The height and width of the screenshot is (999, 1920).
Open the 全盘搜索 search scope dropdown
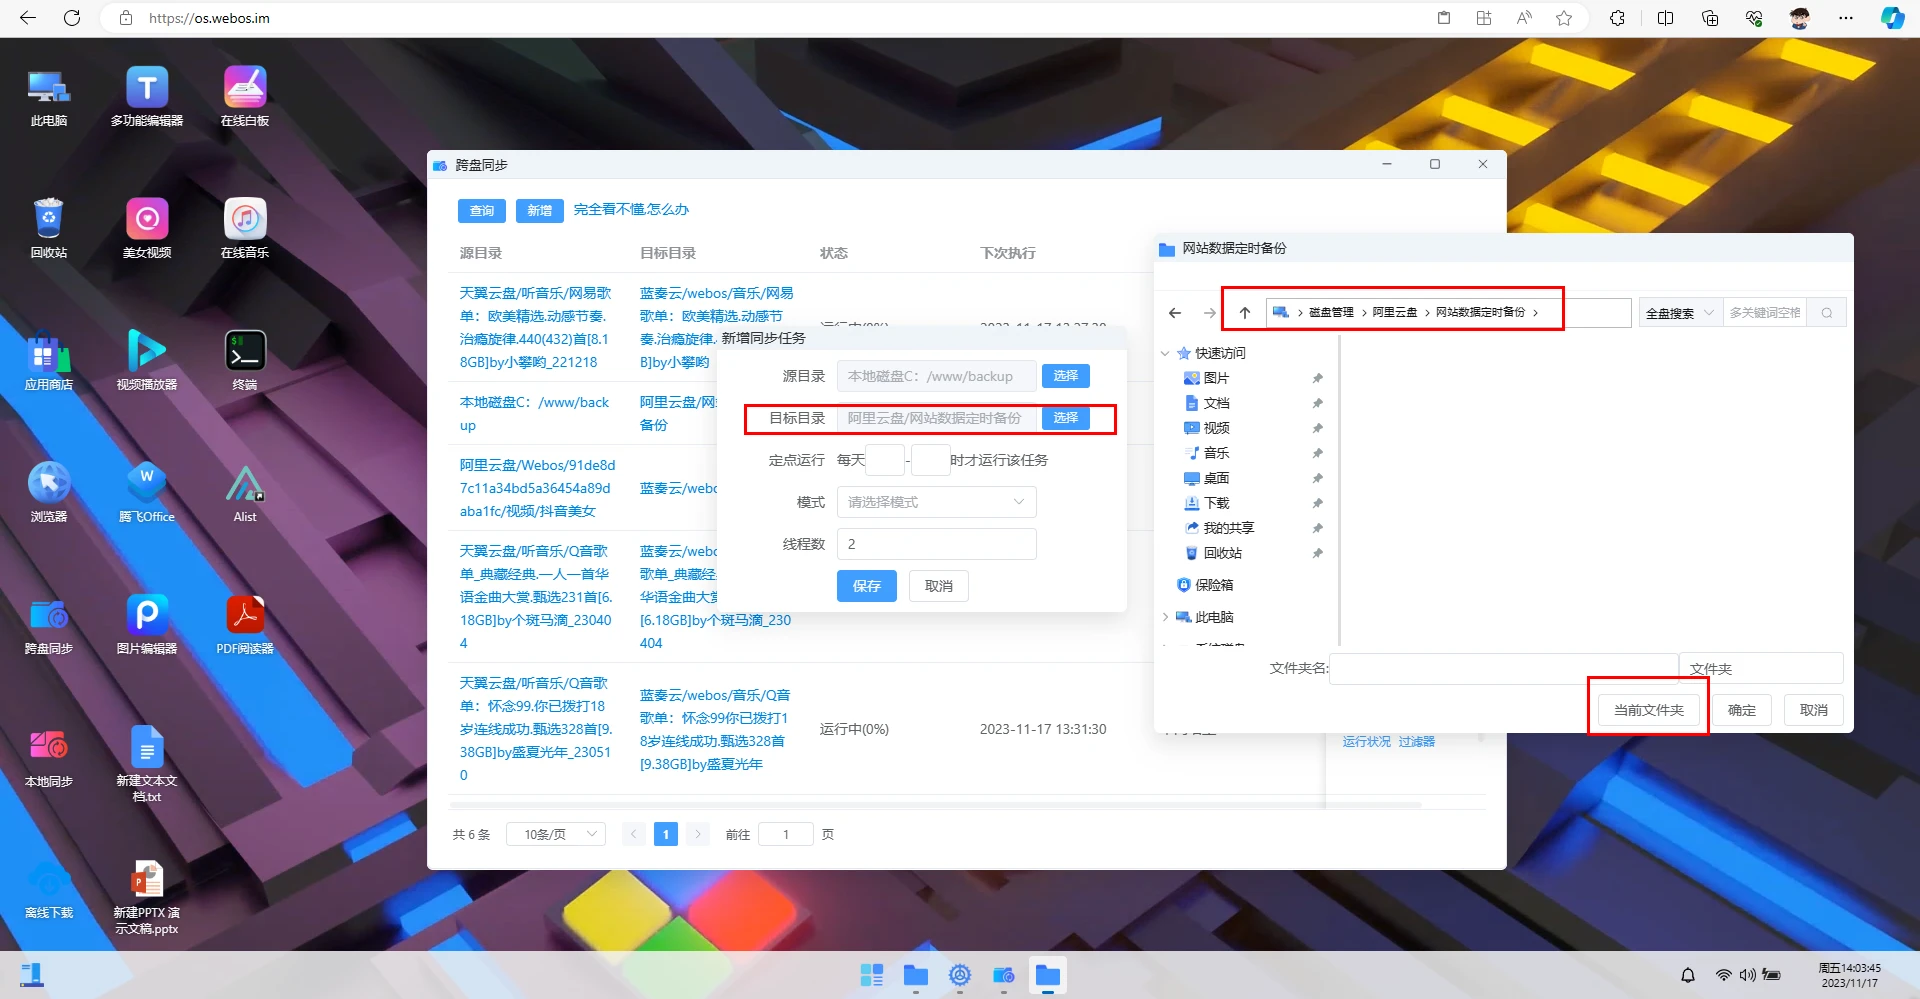point(1679,313)
